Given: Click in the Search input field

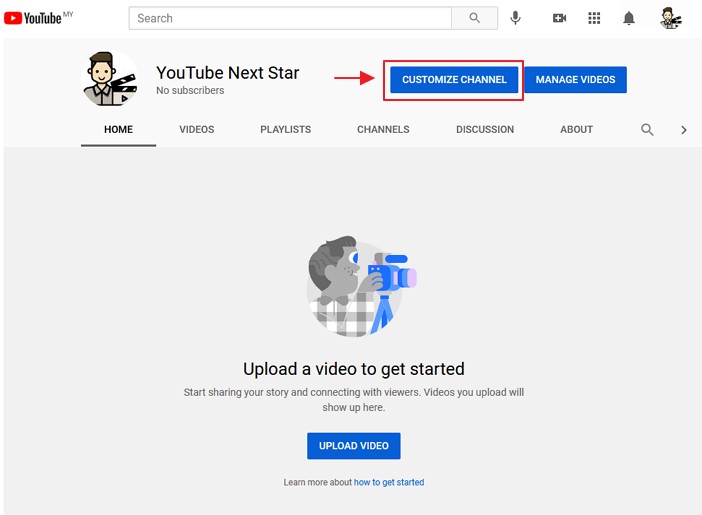Looking at the screenshot, I should point(291,18).
